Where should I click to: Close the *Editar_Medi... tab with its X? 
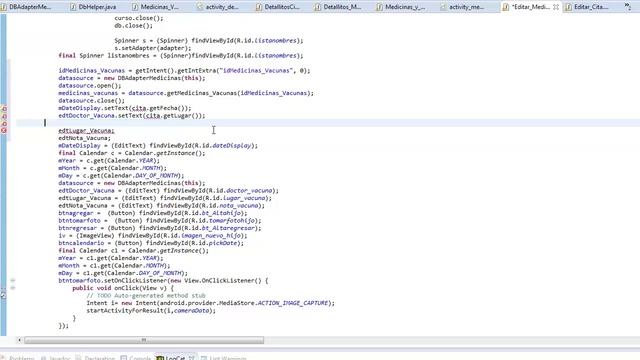click(x=556, y=7)
